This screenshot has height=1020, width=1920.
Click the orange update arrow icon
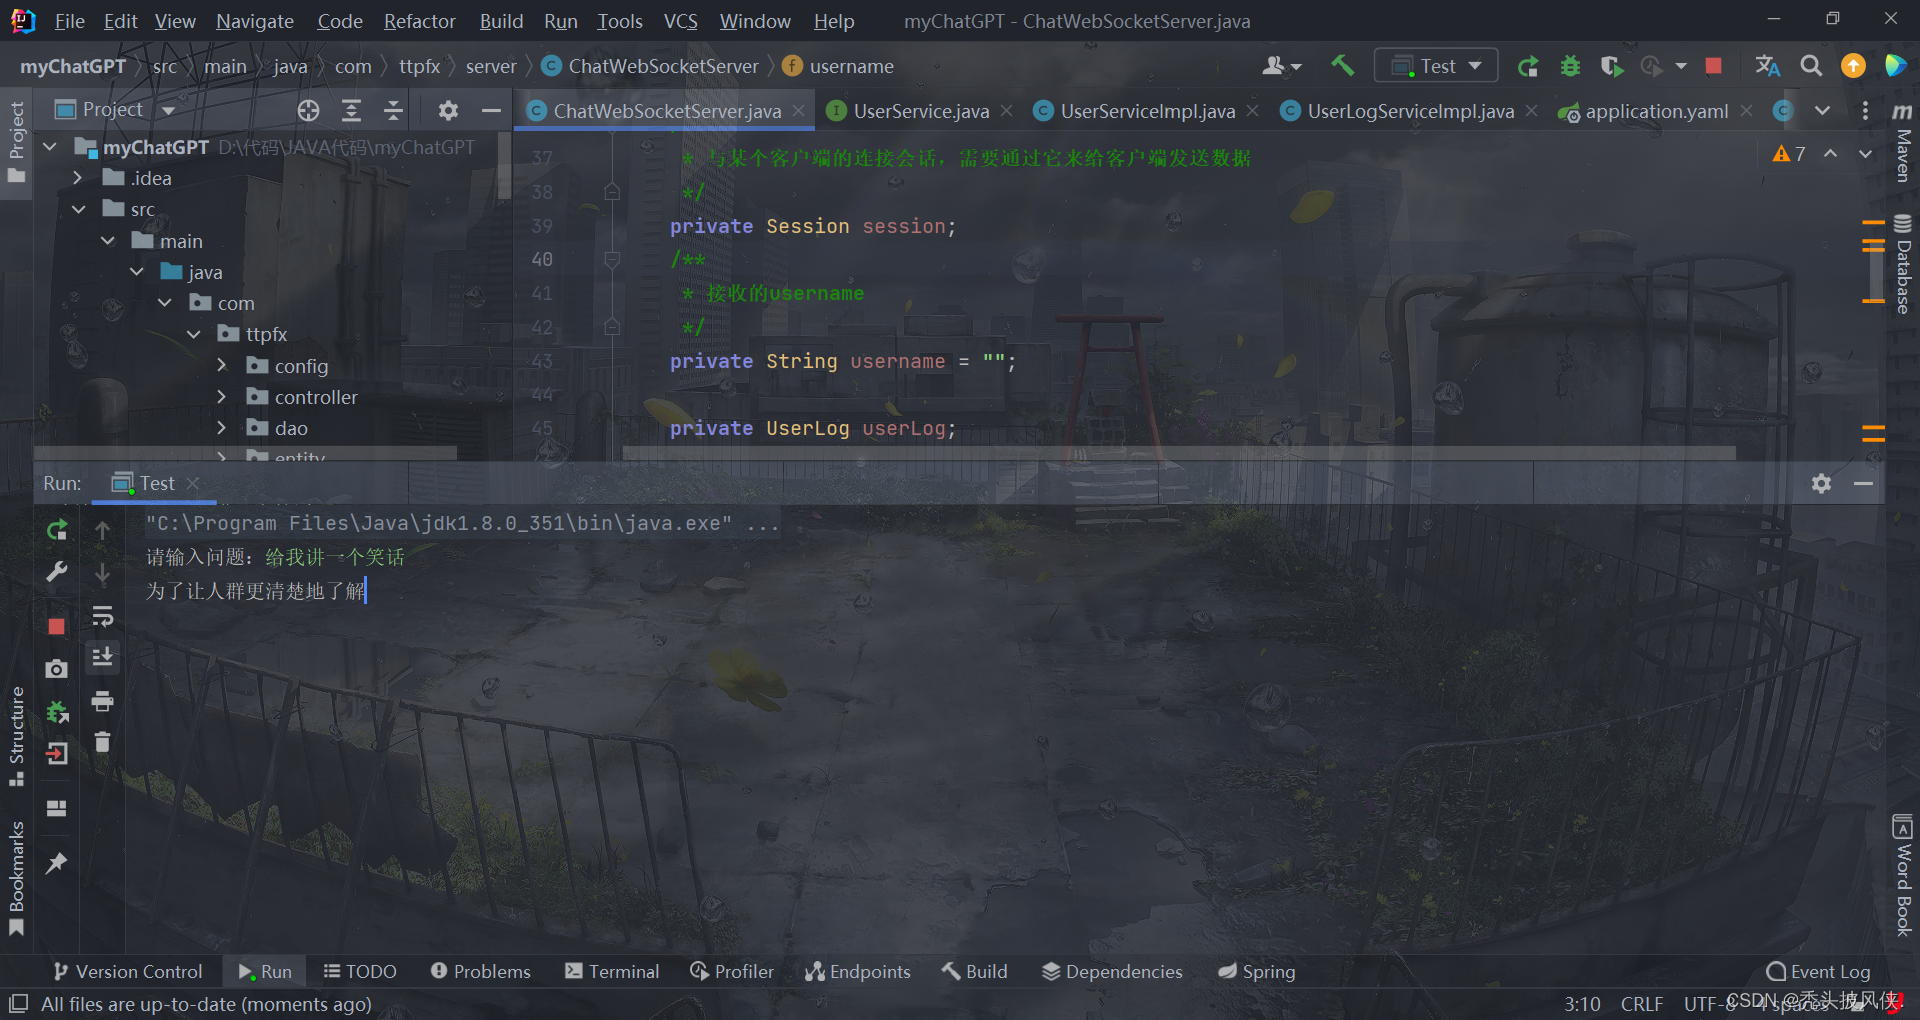tap(1853, 66)
